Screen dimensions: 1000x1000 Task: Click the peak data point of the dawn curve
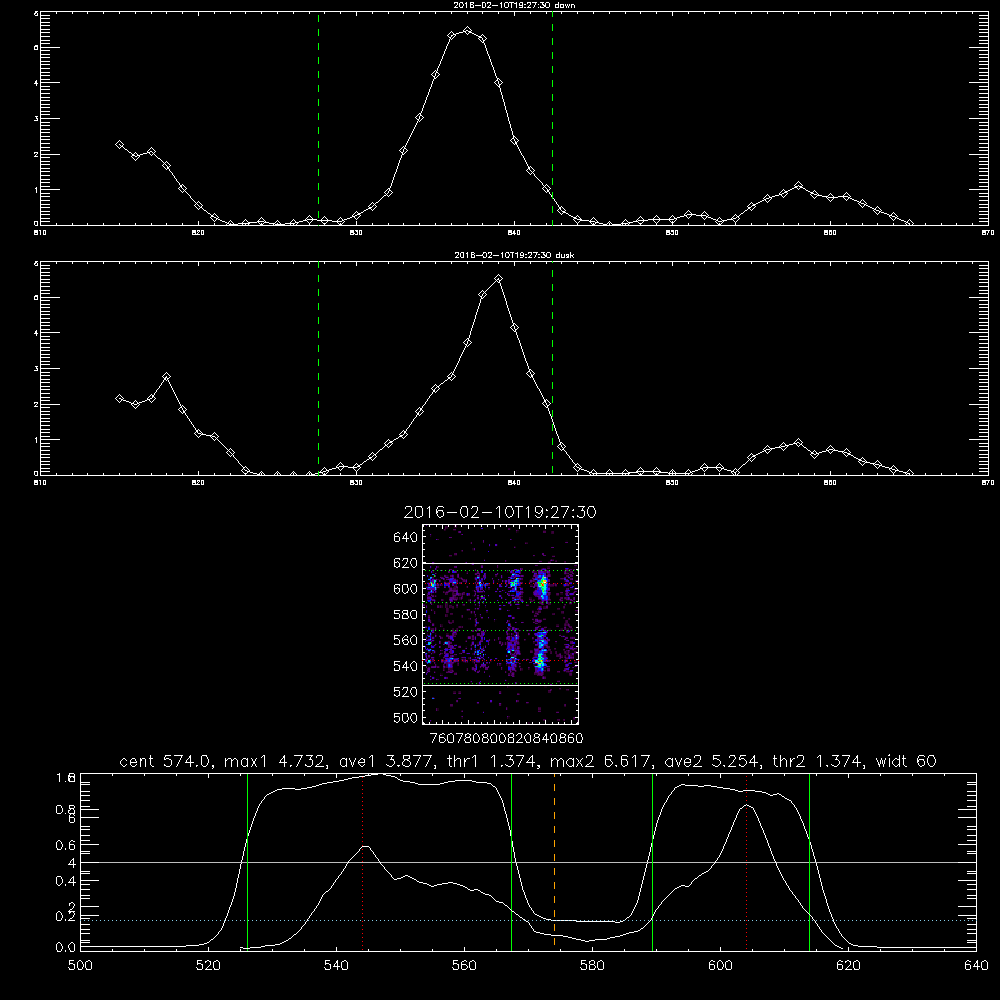point(467,31)
